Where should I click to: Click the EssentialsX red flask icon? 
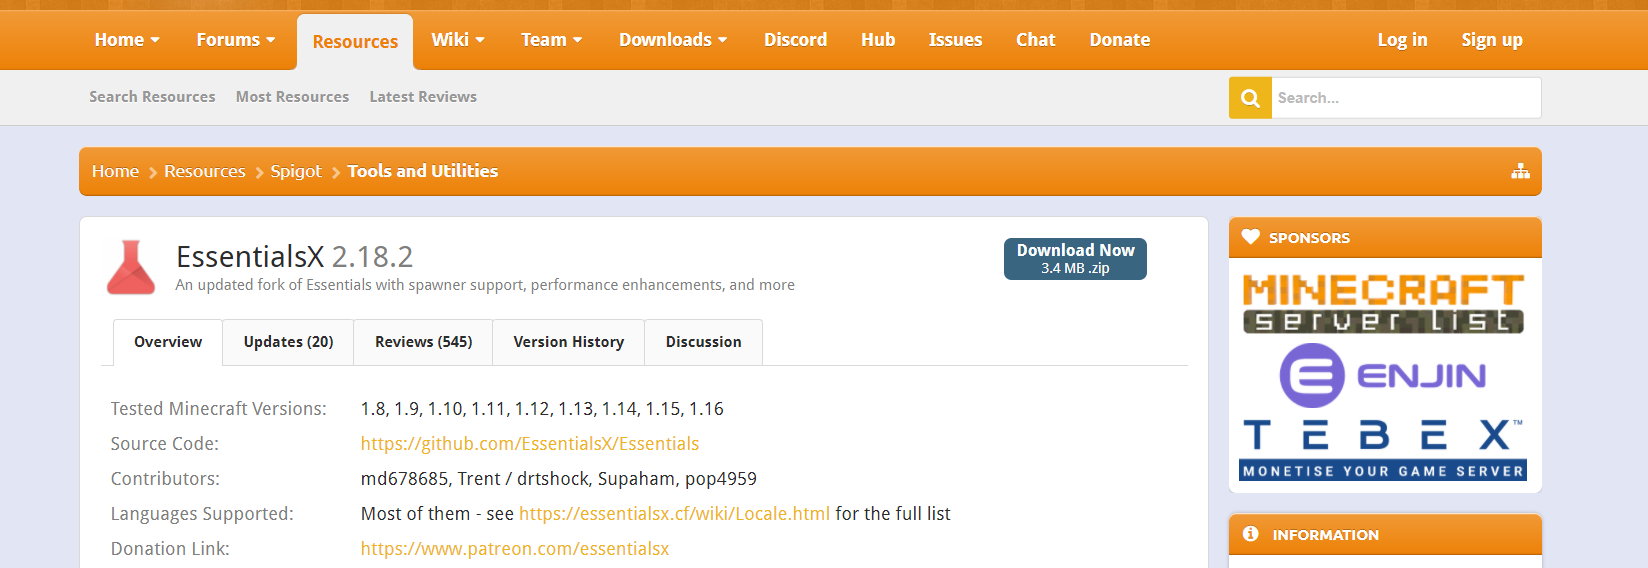point(131,267)
